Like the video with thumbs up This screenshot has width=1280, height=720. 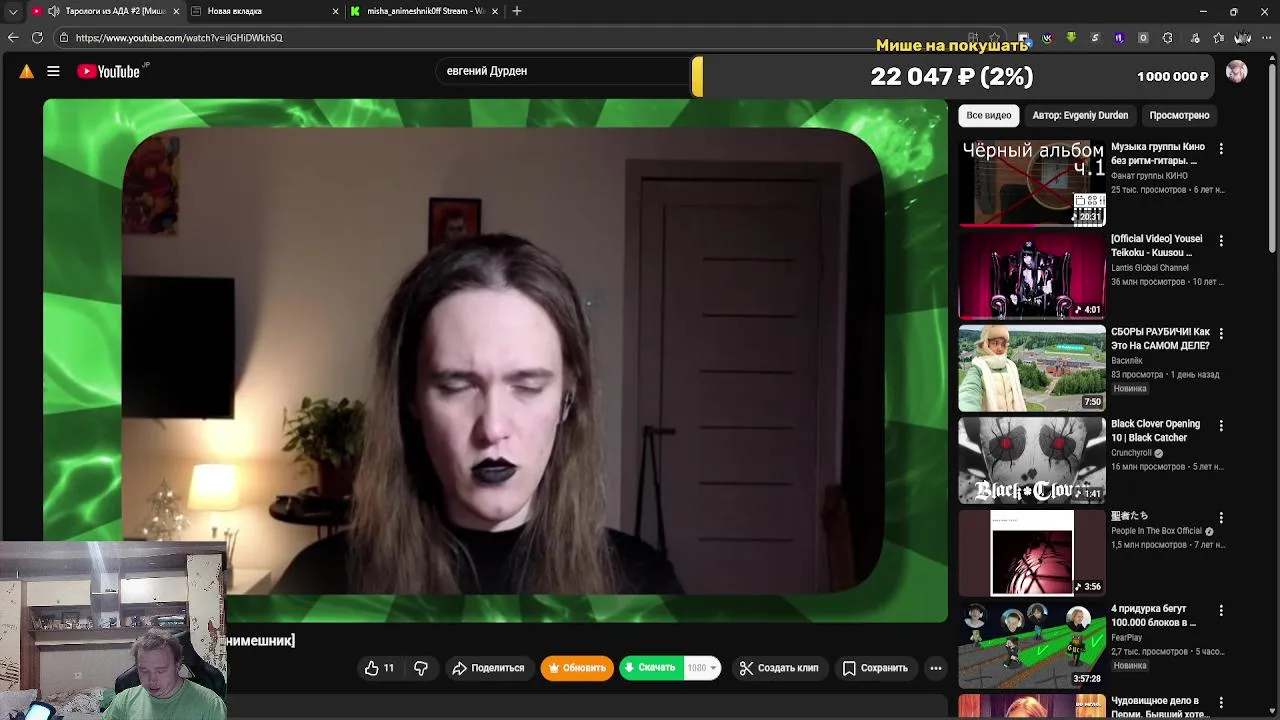click(x=380, y=668)
